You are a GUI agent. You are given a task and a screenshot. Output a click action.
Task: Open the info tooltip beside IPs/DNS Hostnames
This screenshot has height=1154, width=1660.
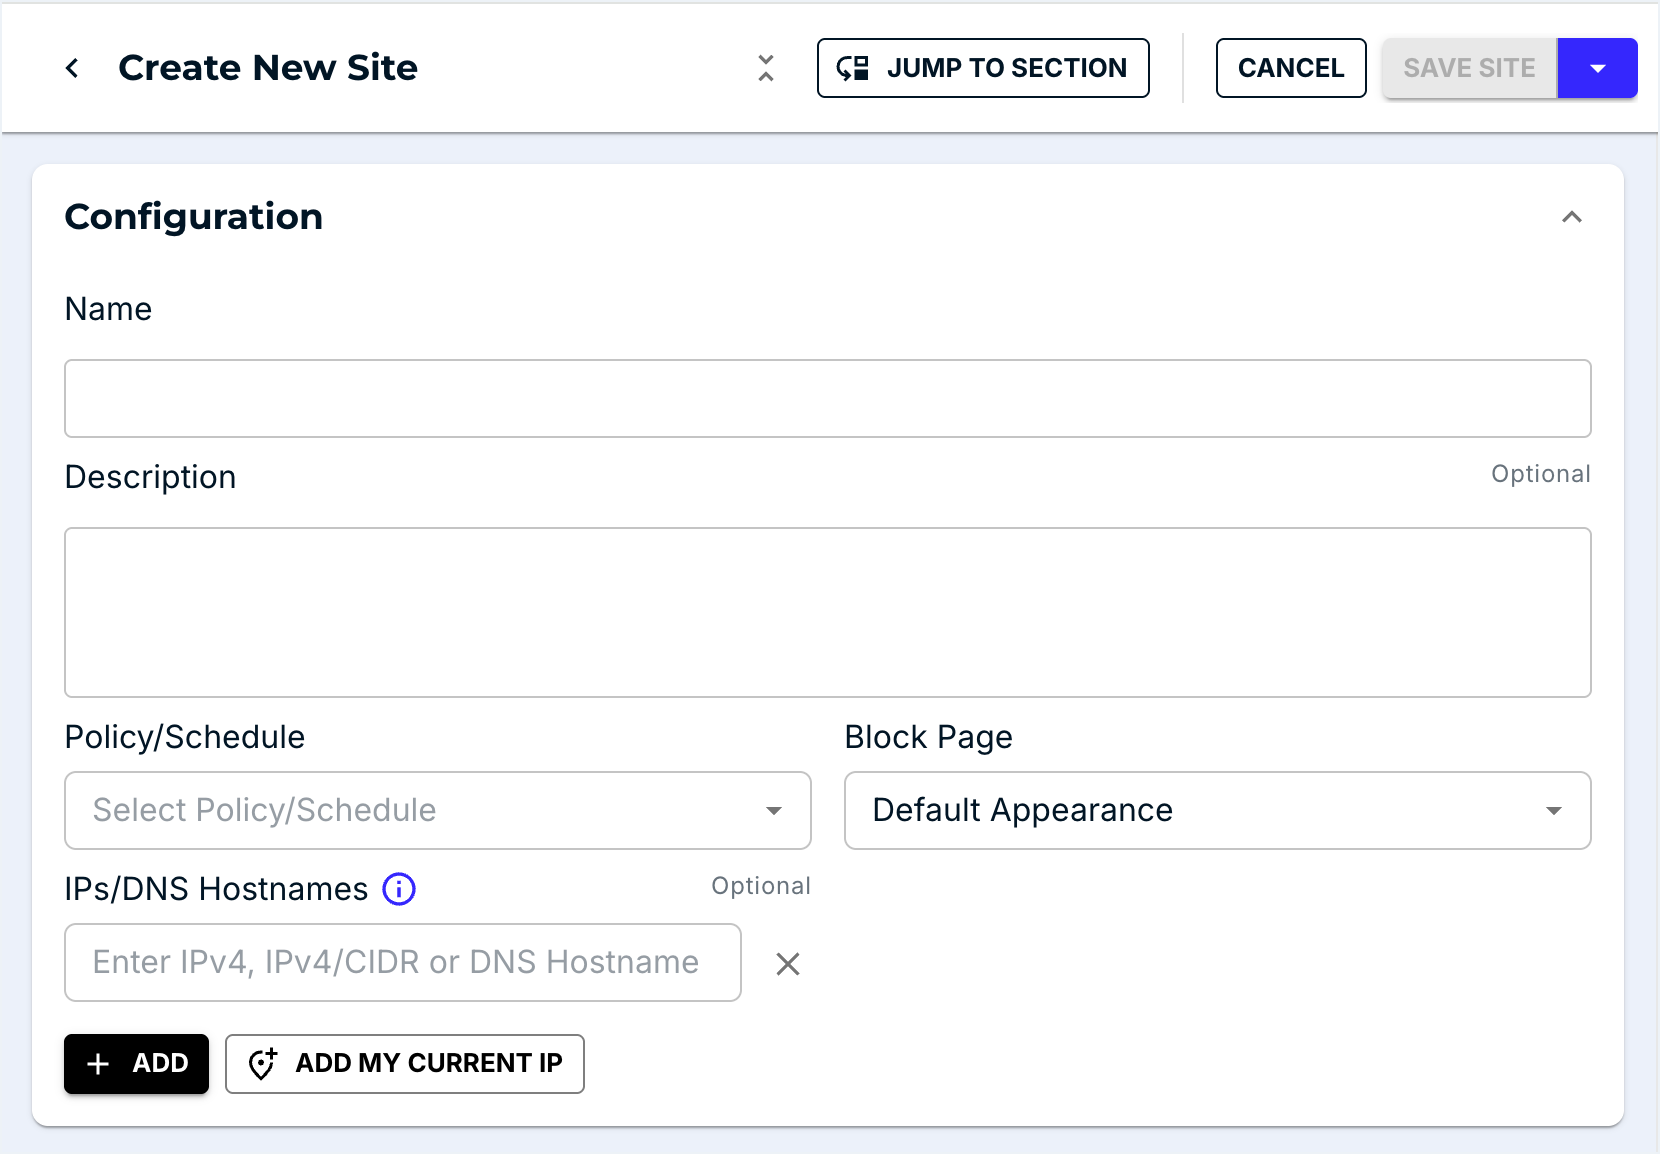[398, 889]
